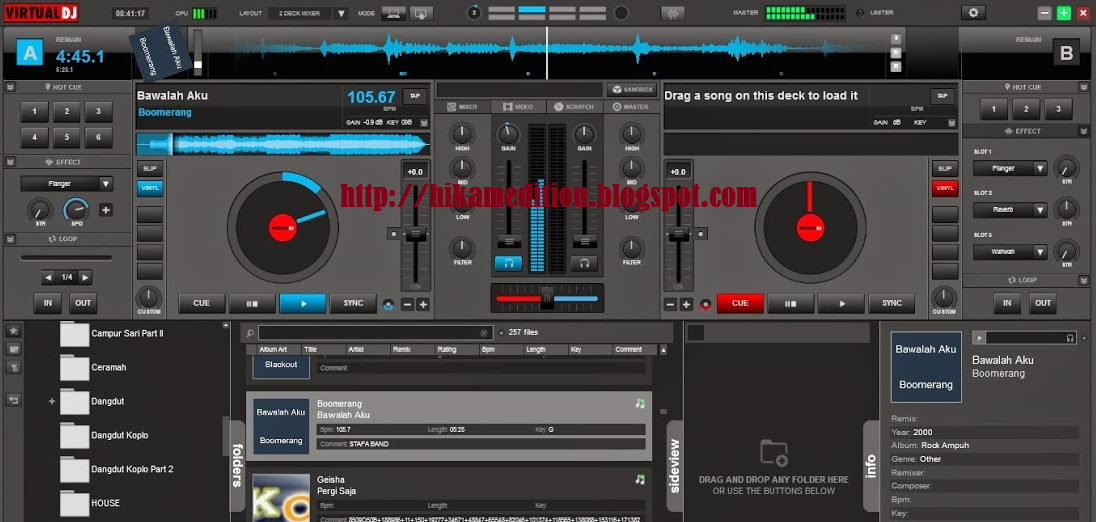Expand deck A gain and key options arrow
Screen dimensions: 1096x522
point(424,122)
